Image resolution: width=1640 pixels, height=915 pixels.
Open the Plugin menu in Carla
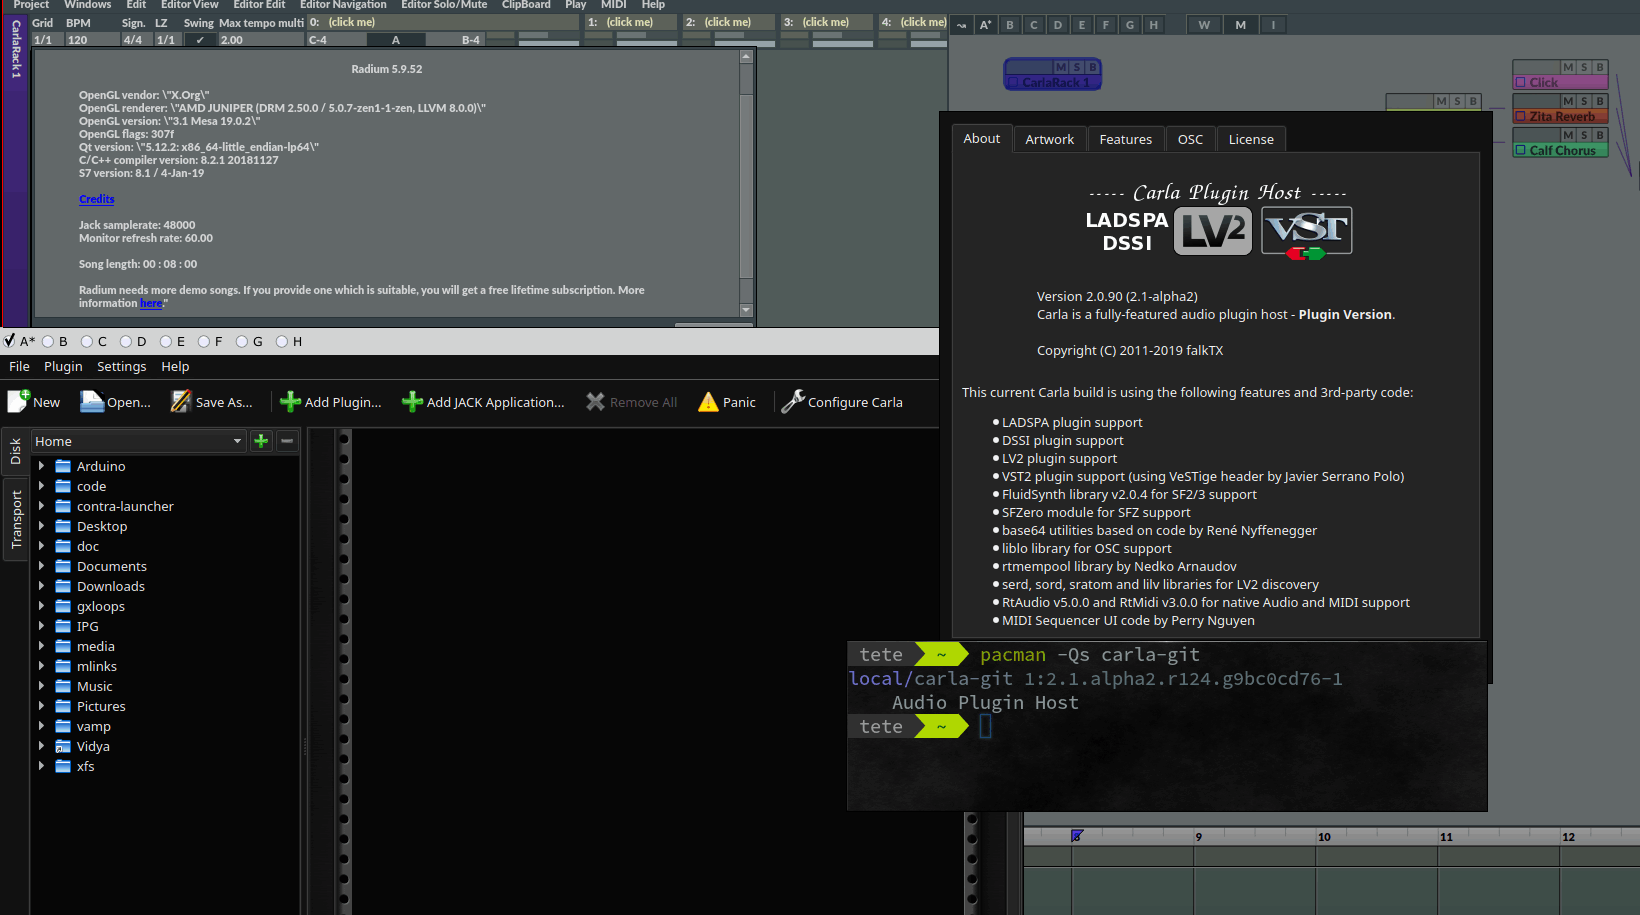[63, 366]
